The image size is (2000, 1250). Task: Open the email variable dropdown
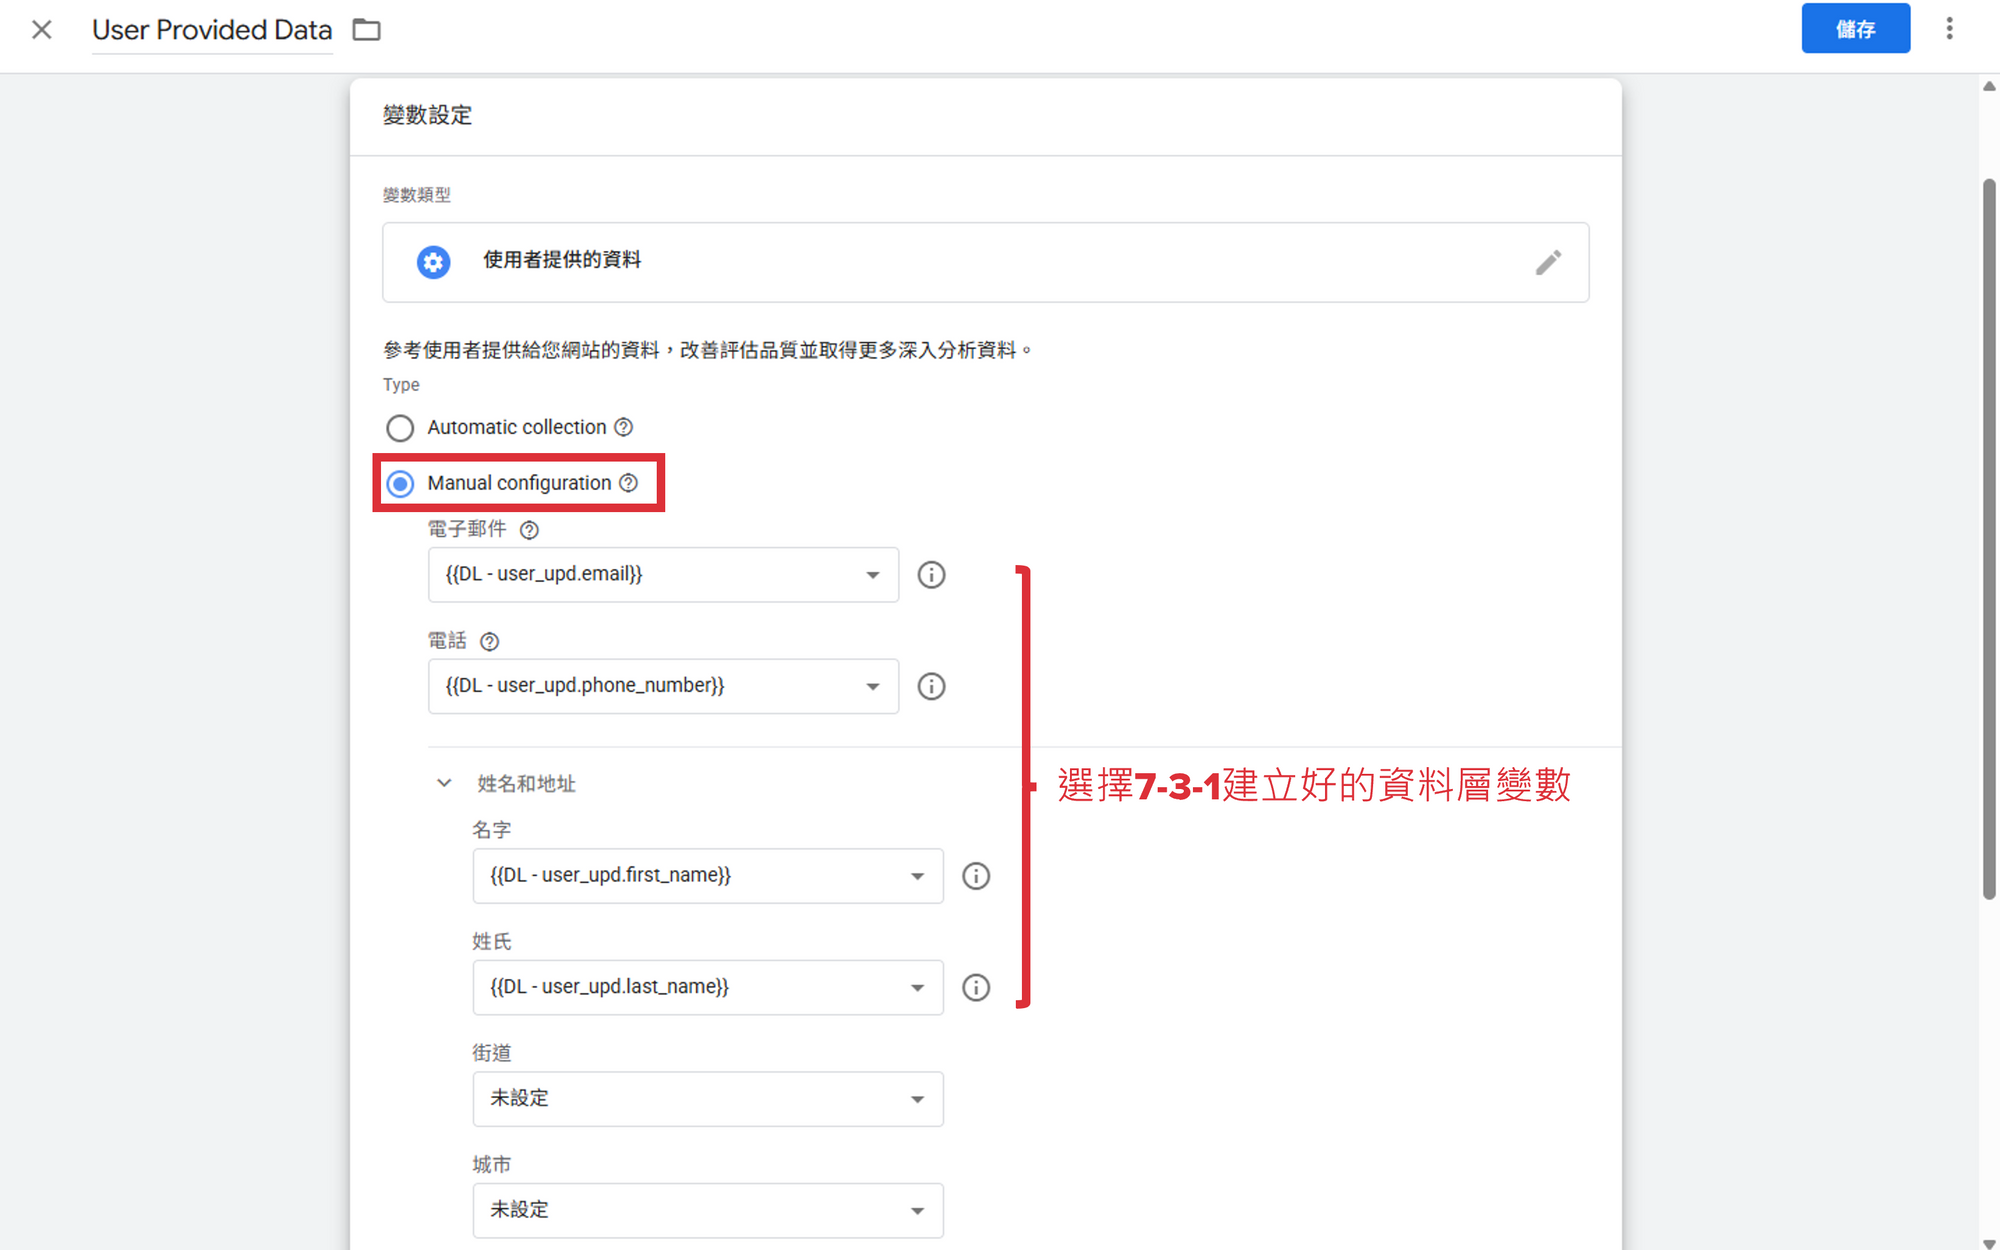coord(663,575)
